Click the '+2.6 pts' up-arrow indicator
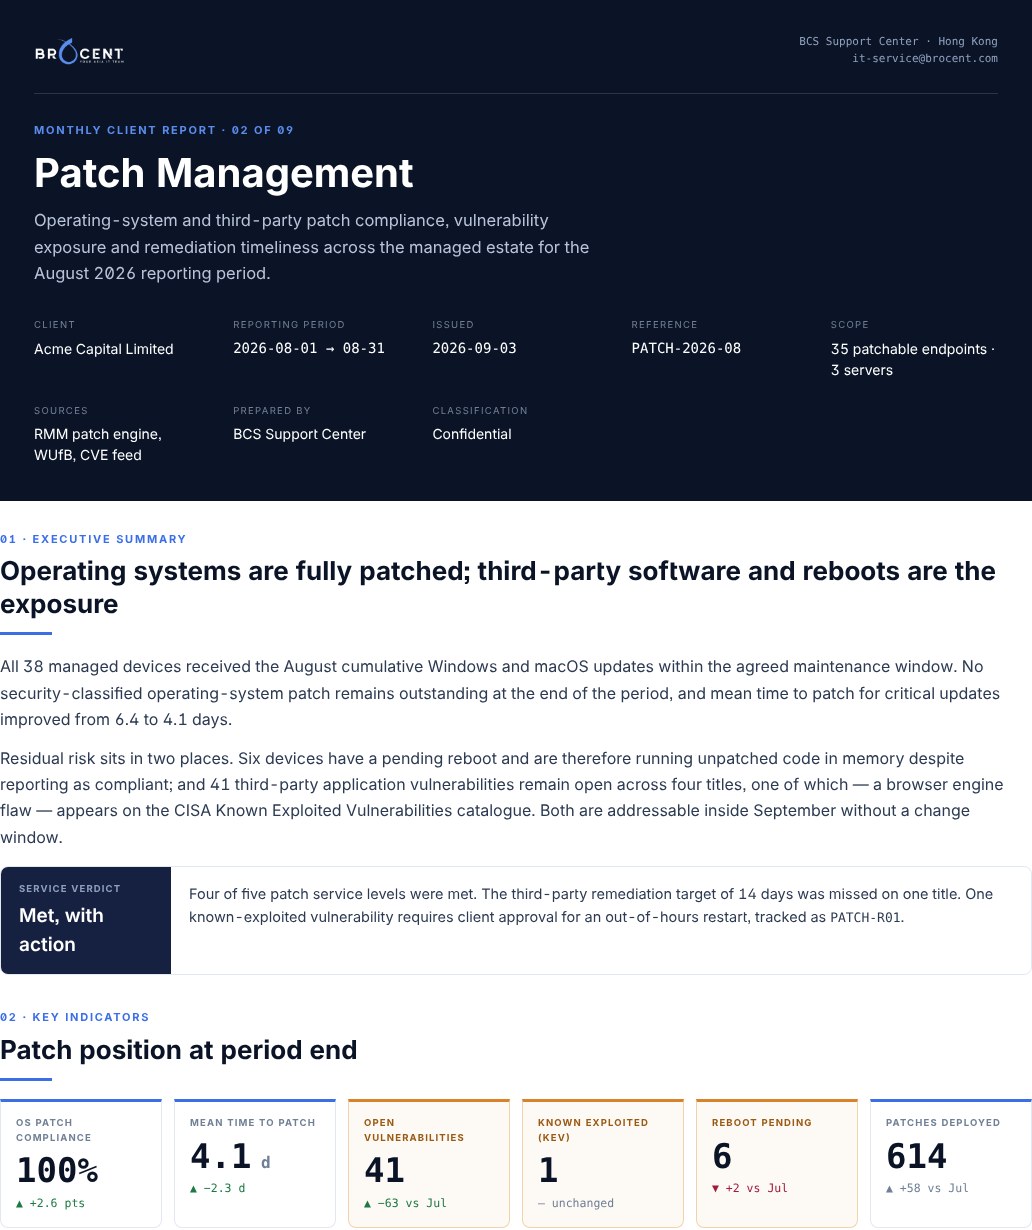The height and width of the screenshot is (1230, 1032). tap(51, 1203)
